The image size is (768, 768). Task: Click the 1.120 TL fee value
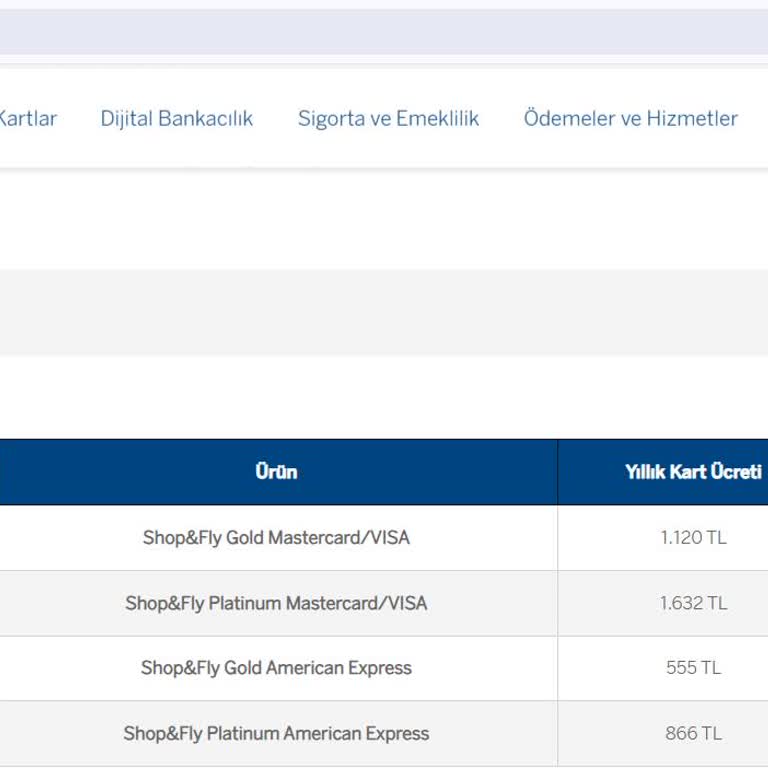(x=694, y=538)
